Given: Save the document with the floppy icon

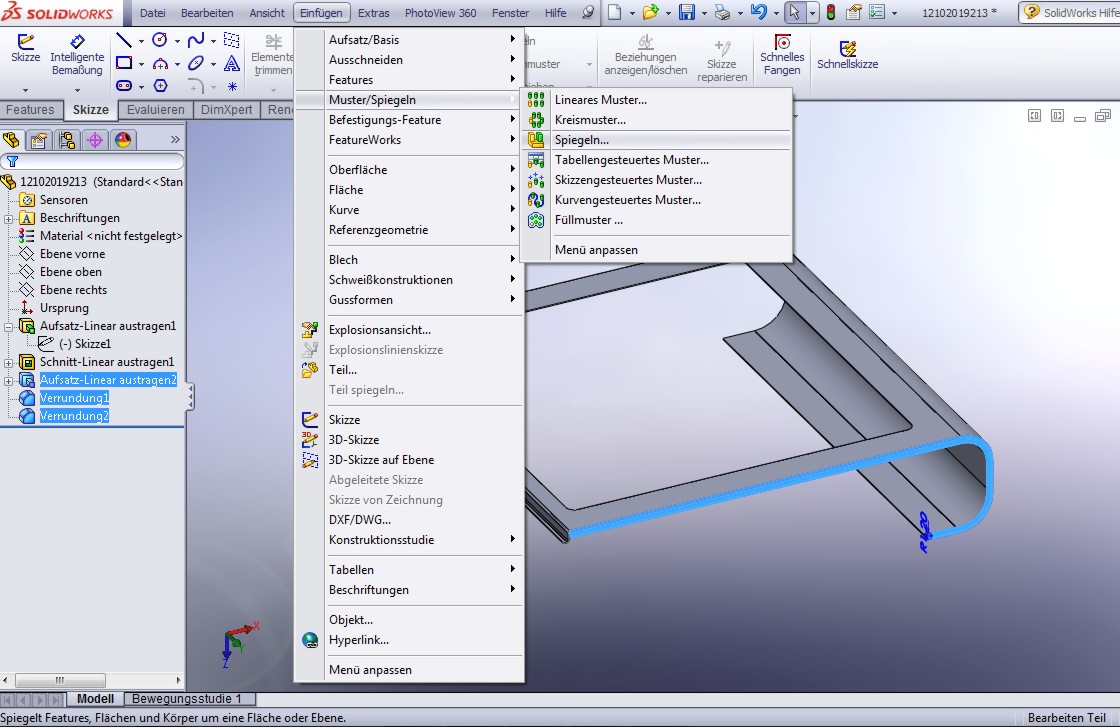Looking at the screenshot, I should (x=686, y=12).
